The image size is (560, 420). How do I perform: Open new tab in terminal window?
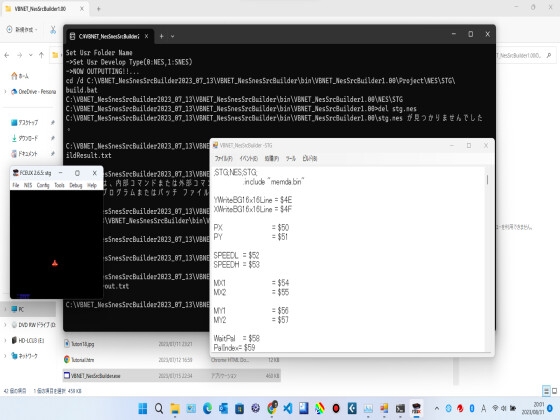[161, 36]
